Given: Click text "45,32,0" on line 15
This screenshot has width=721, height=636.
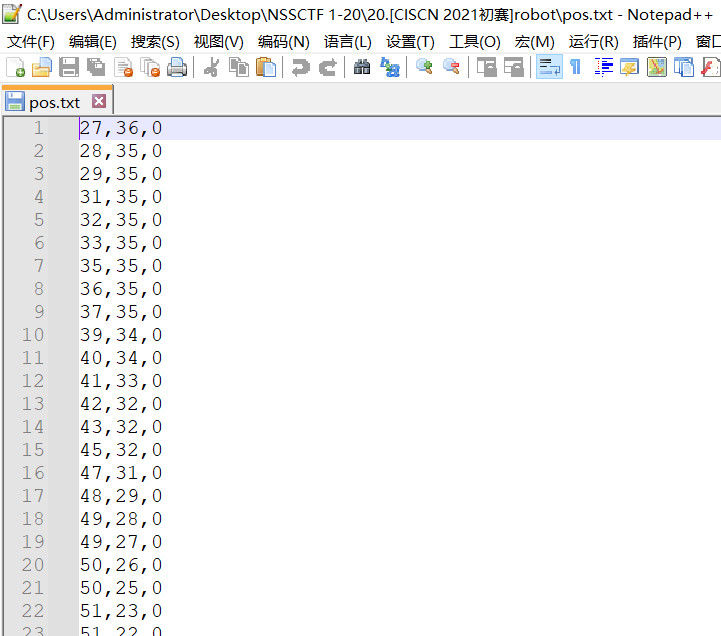Looking at the screenshot, I should (121, 450).
